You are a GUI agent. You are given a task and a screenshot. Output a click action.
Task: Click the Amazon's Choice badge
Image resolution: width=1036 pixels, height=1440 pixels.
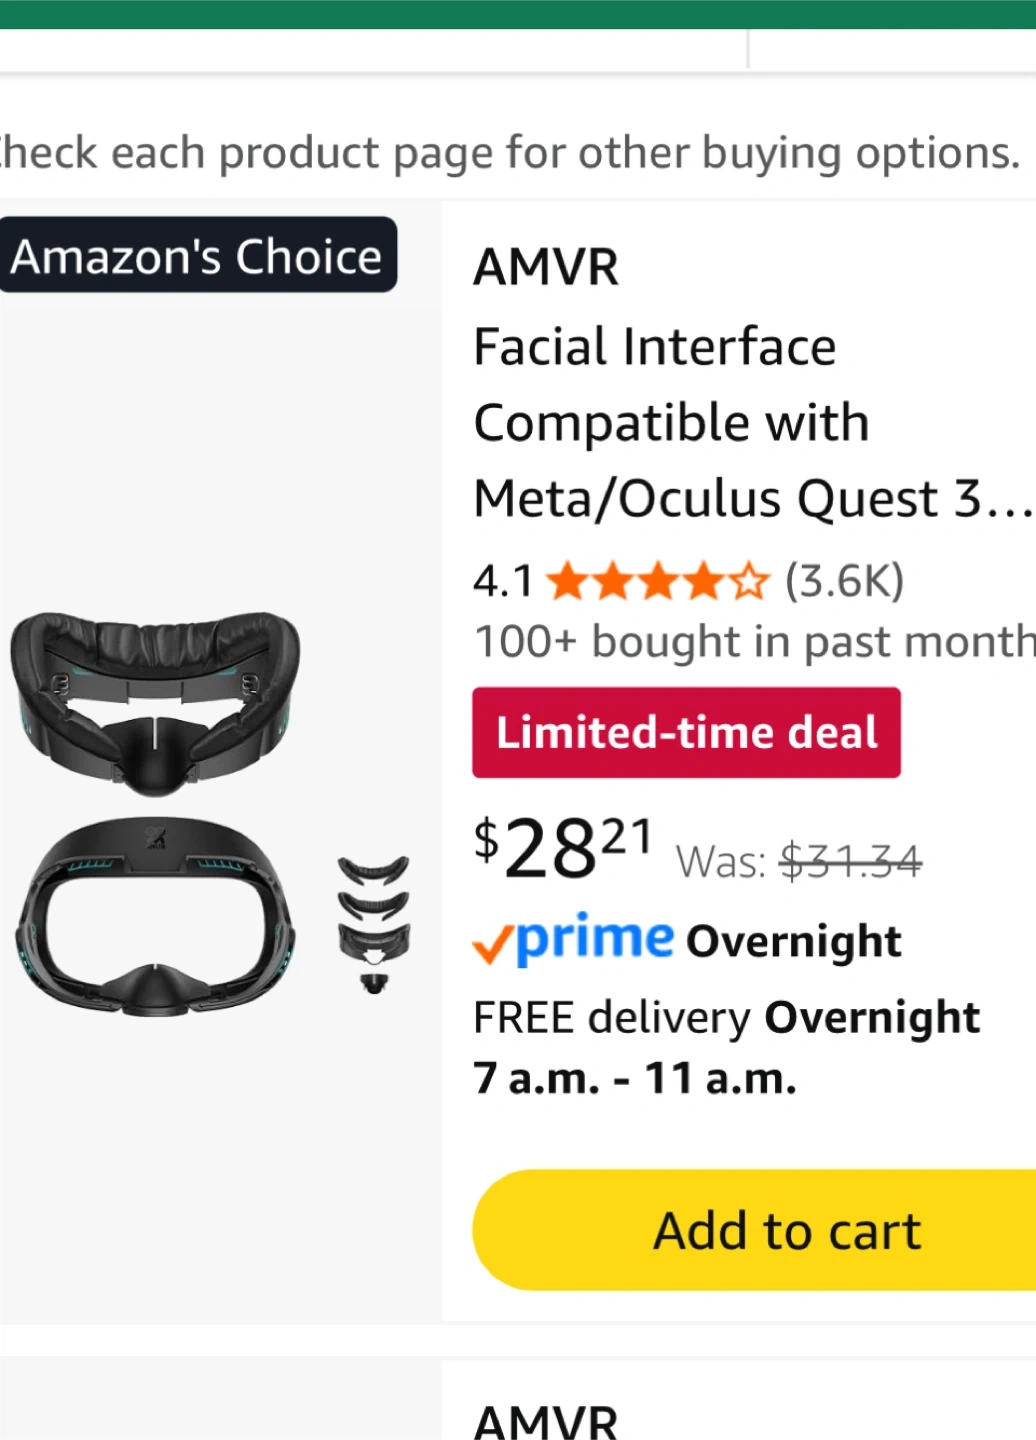tap(197, 256)
